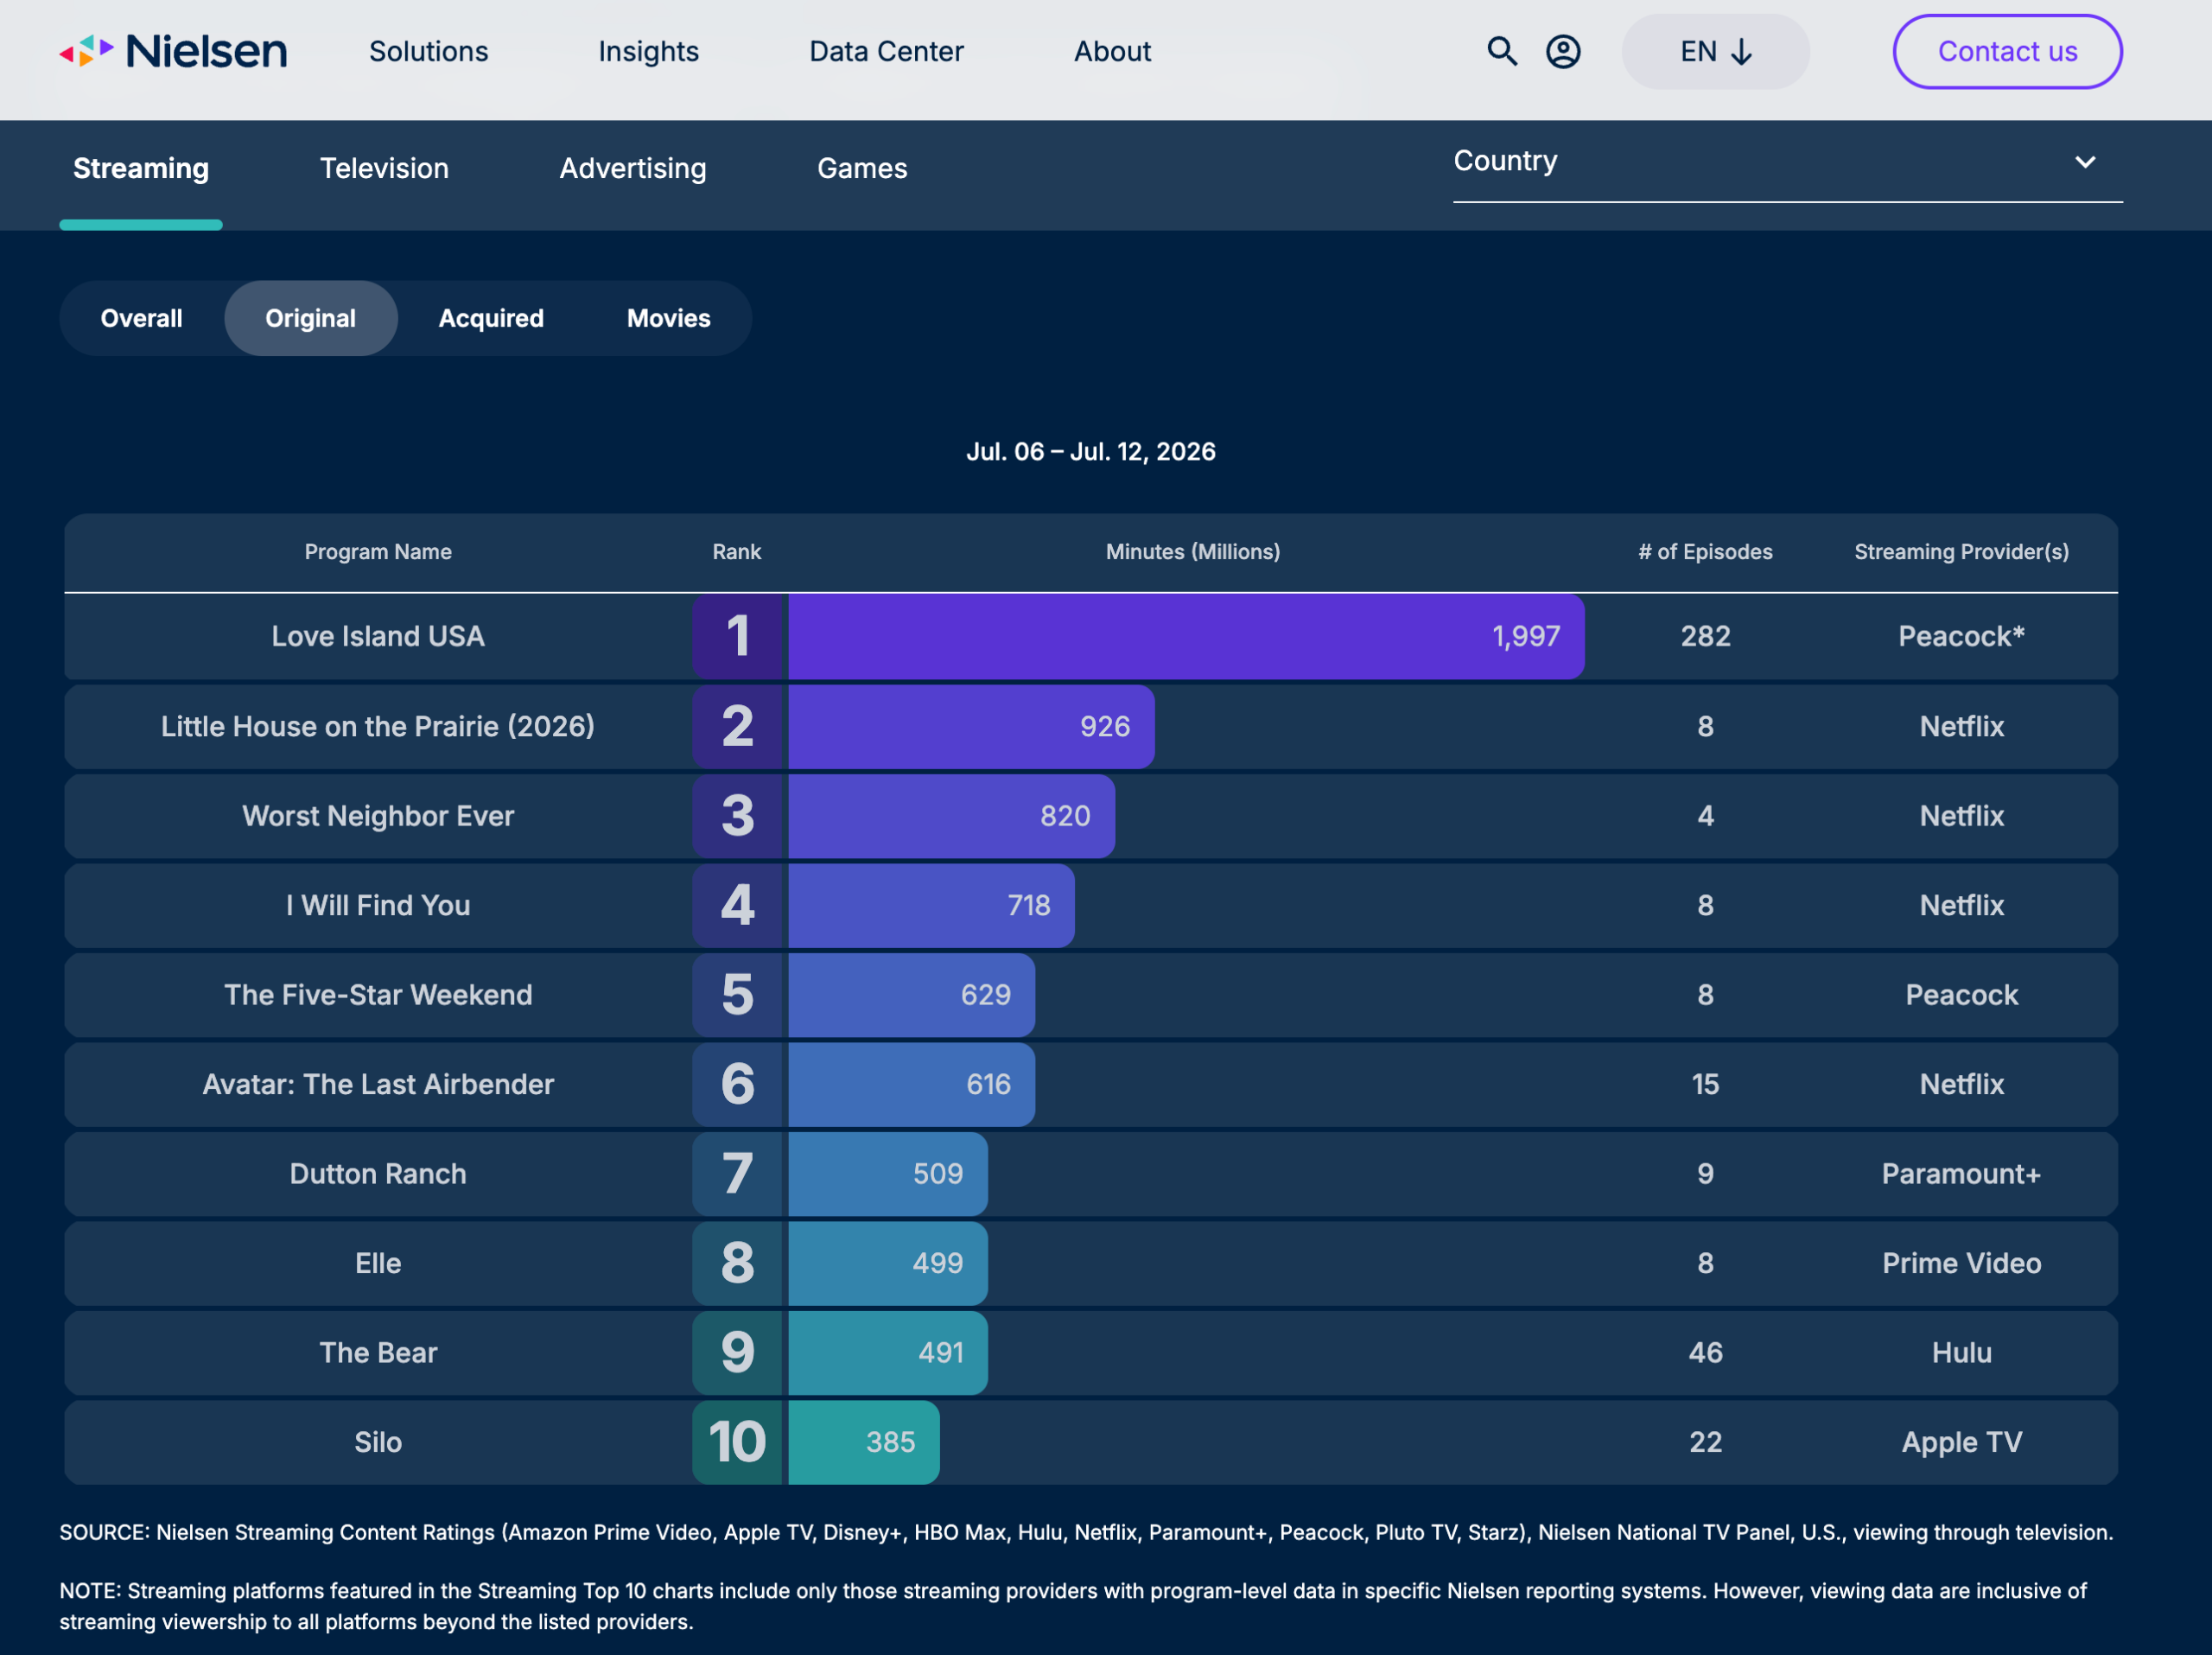Click 'Worst Neighbor Ever' program name
This screenshot has height=1655, width=2212.
(378, 816)
